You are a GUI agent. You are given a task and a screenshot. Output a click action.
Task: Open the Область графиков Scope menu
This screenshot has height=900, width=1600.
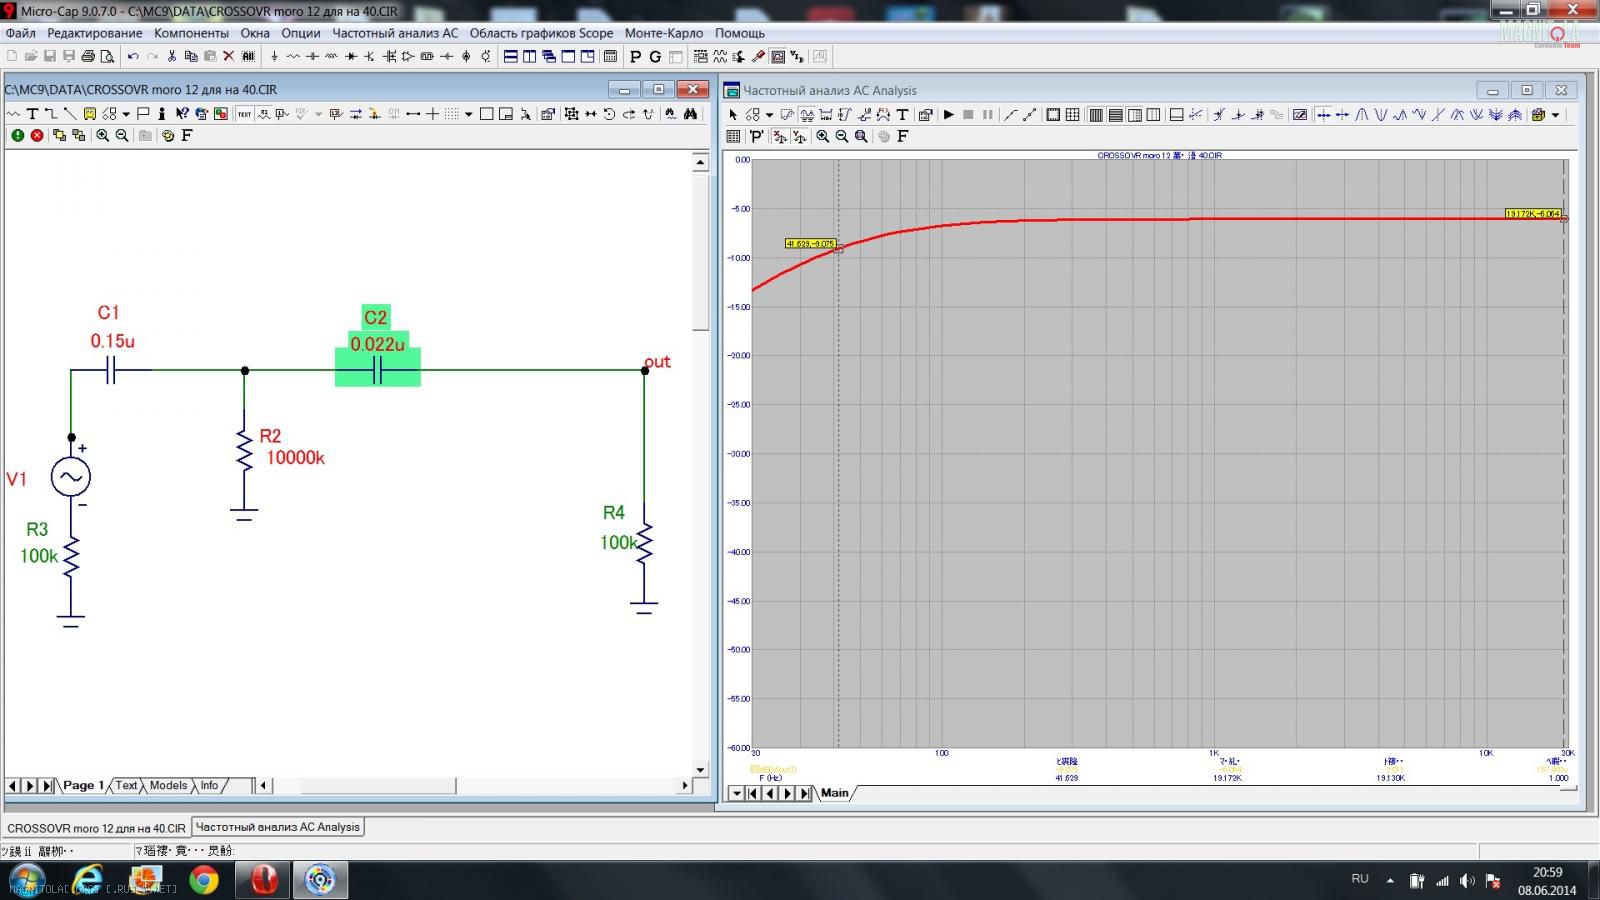541,33
